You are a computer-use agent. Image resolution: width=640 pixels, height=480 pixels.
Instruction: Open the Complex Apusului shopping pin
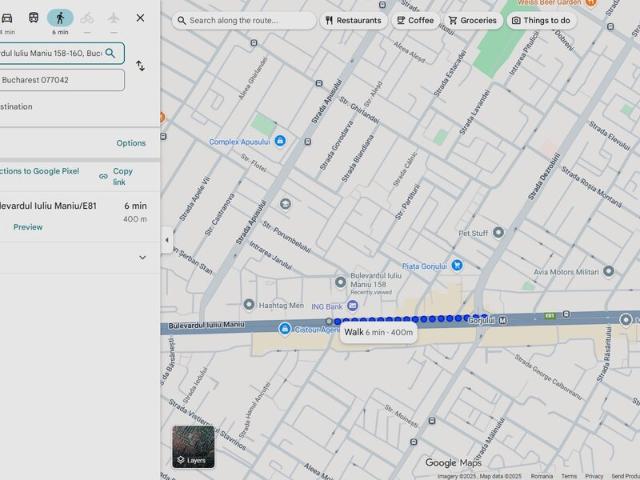(x=280, y=141)
